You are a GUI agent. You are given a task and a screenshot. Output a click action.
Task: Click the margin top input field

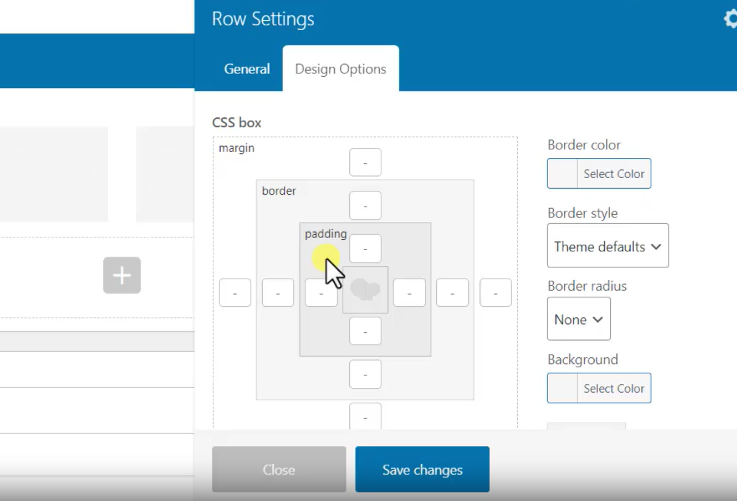pos(365,162)
